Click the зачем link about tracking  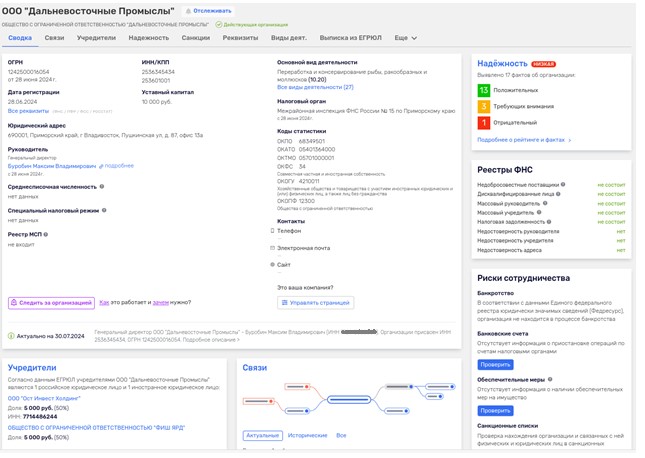click(160, 302)
